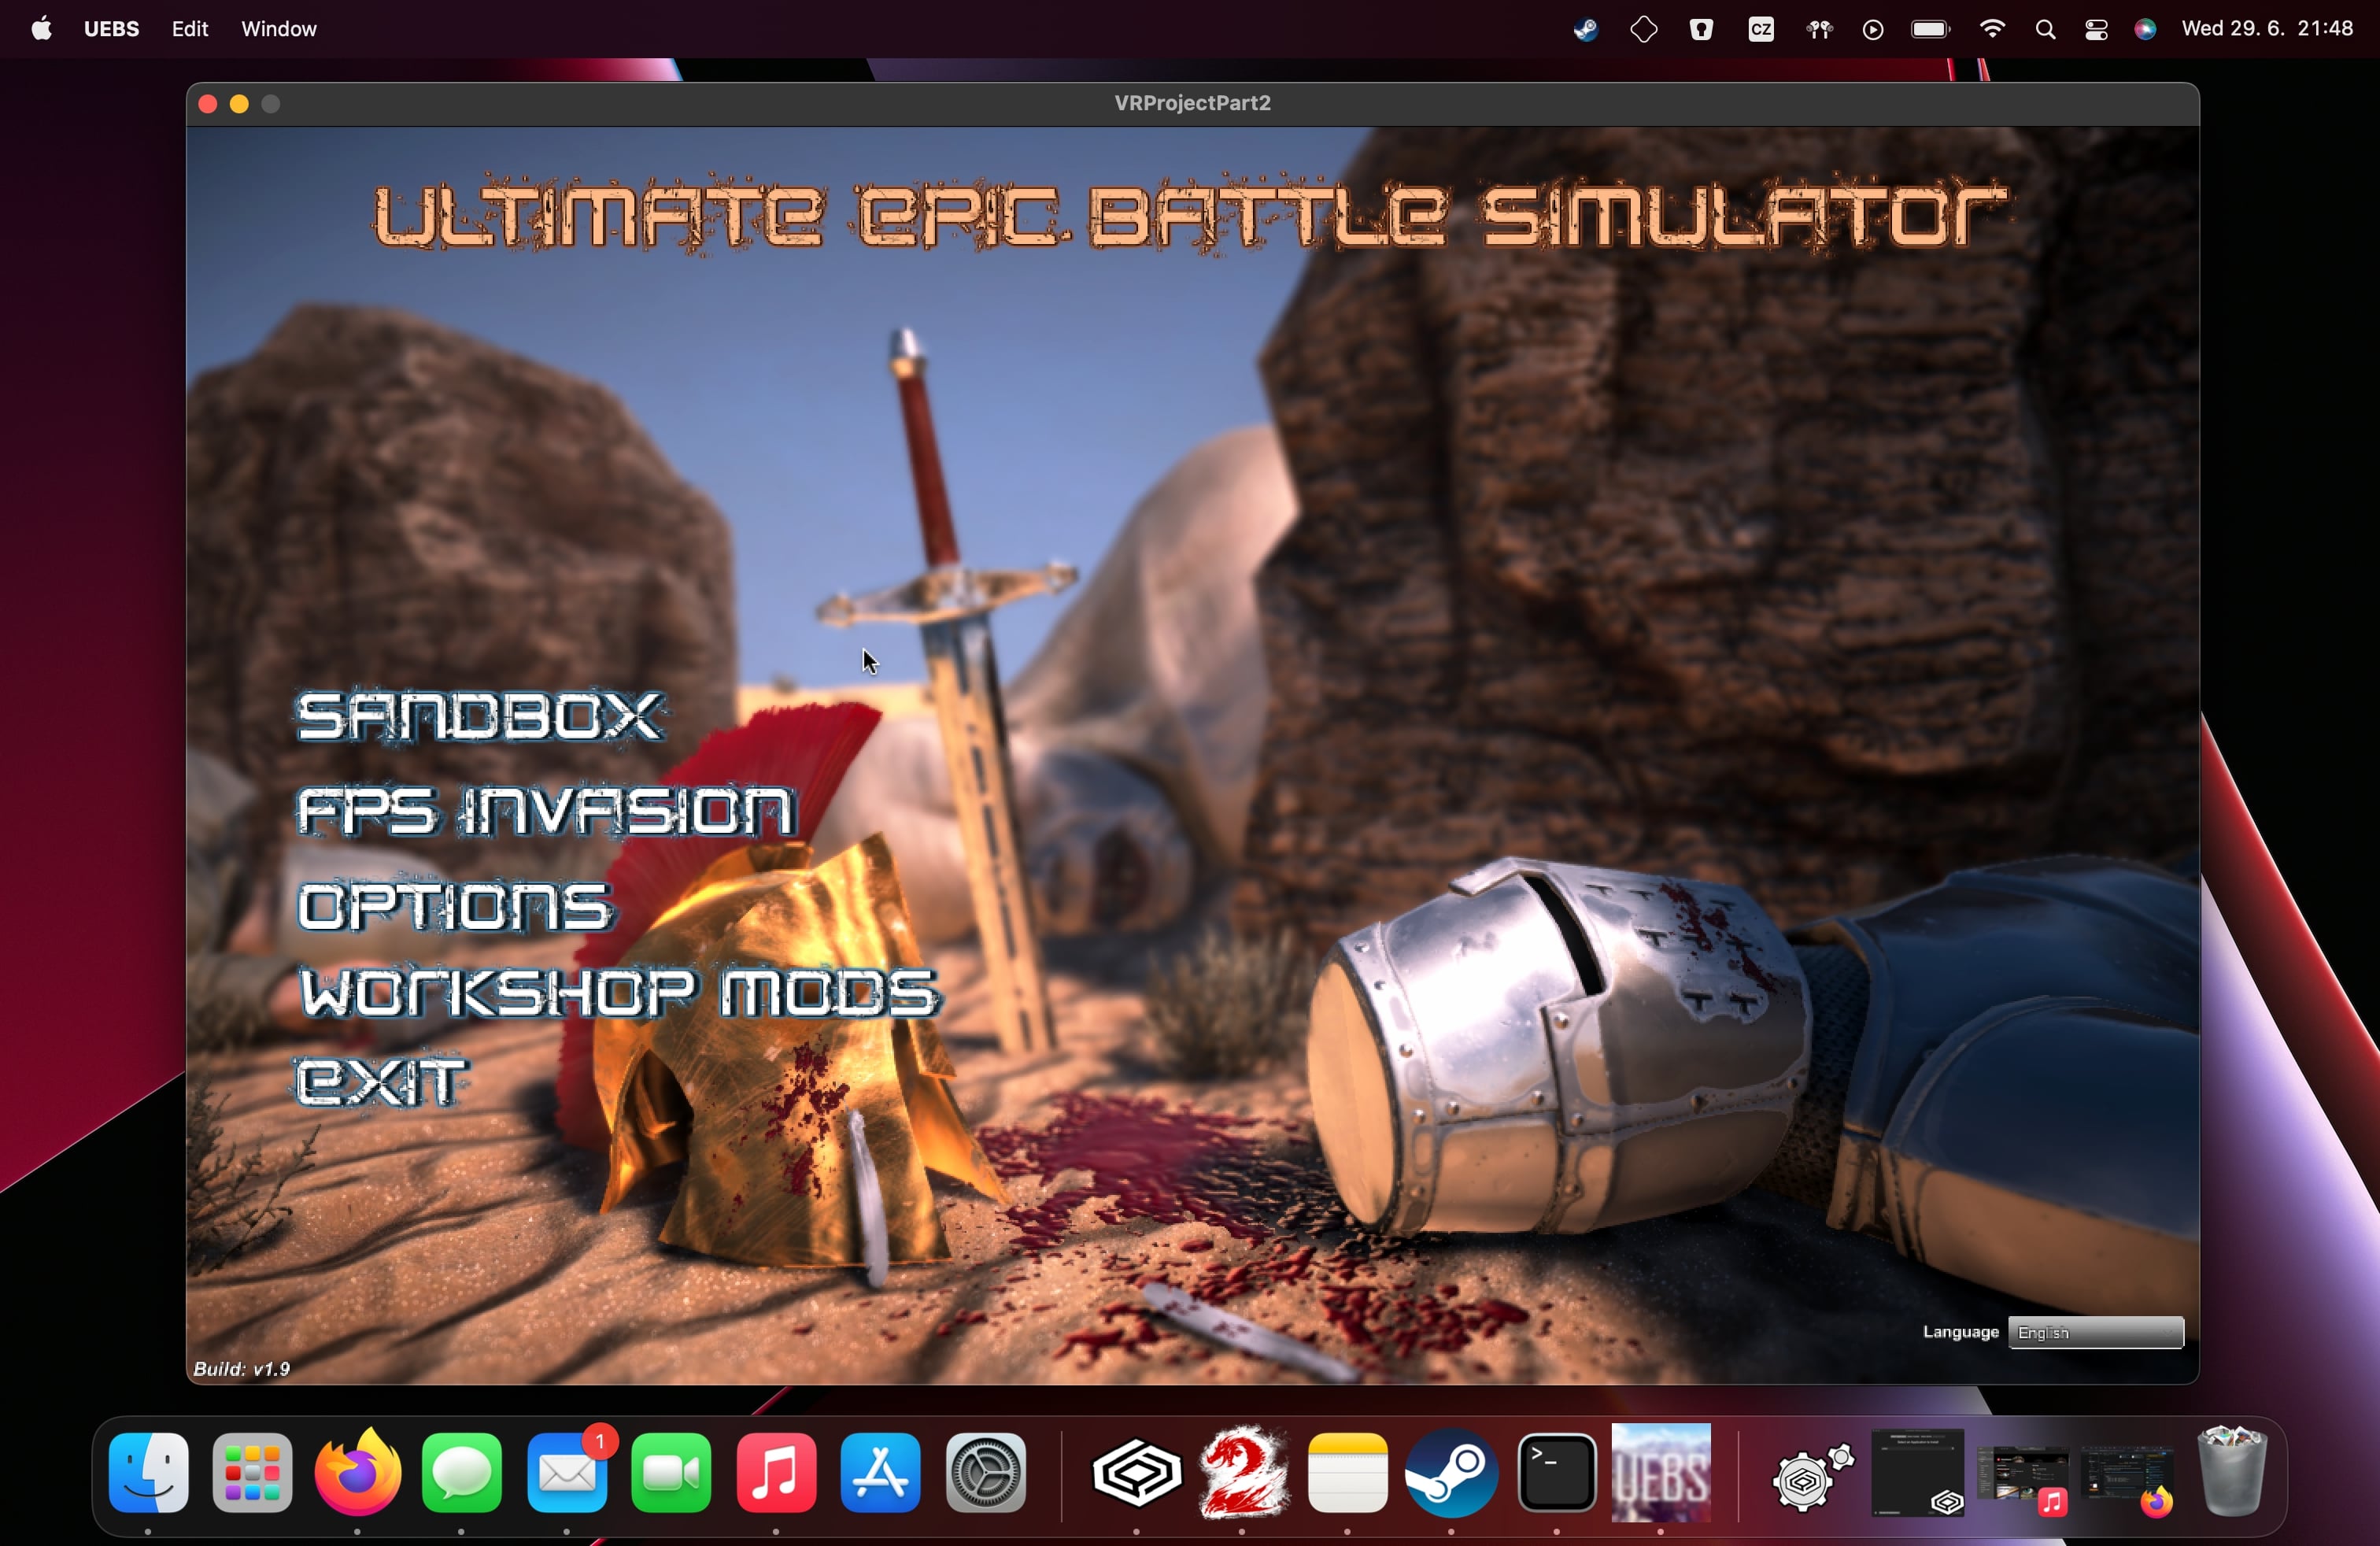Open the password manager menu bar icon
Screen dimensions: 2380x1546
(1702, 30)
